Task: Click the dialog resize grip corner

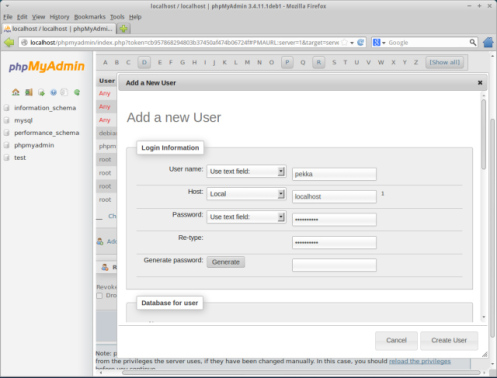Action: click(x=484, y=355)
